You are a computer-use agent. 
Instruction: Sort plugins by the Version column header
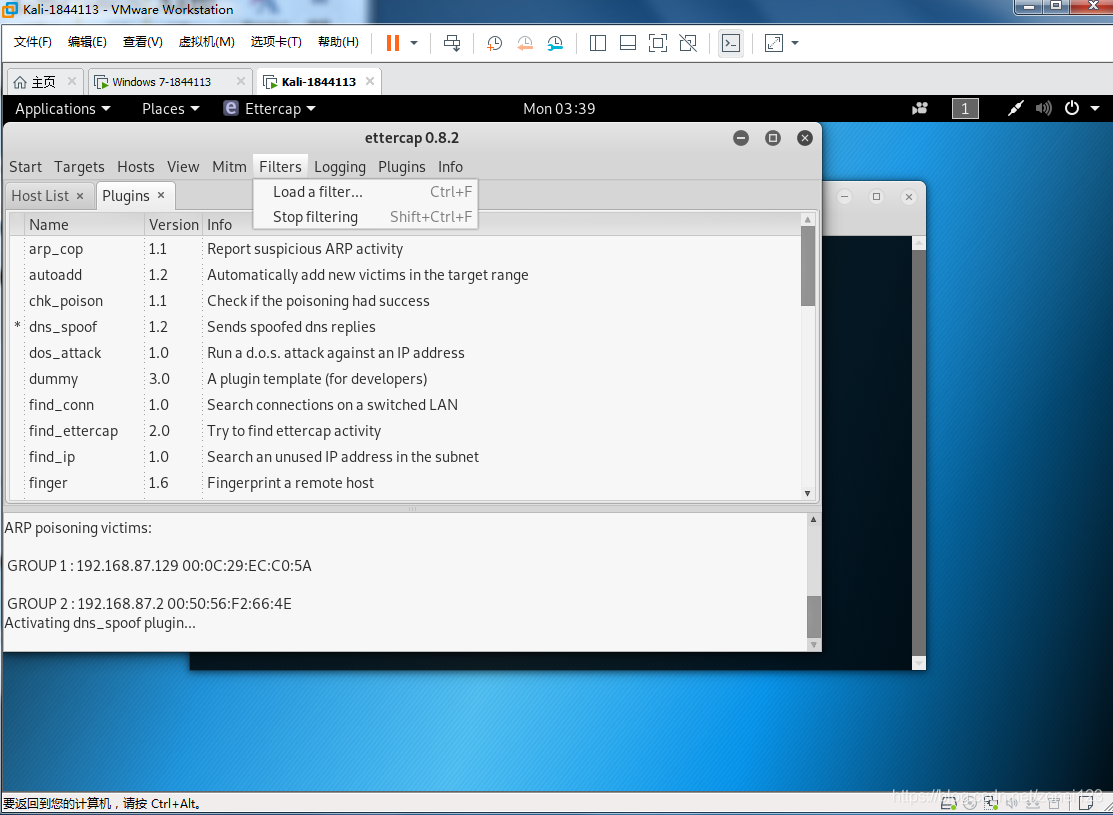click(x=173, y=224)
